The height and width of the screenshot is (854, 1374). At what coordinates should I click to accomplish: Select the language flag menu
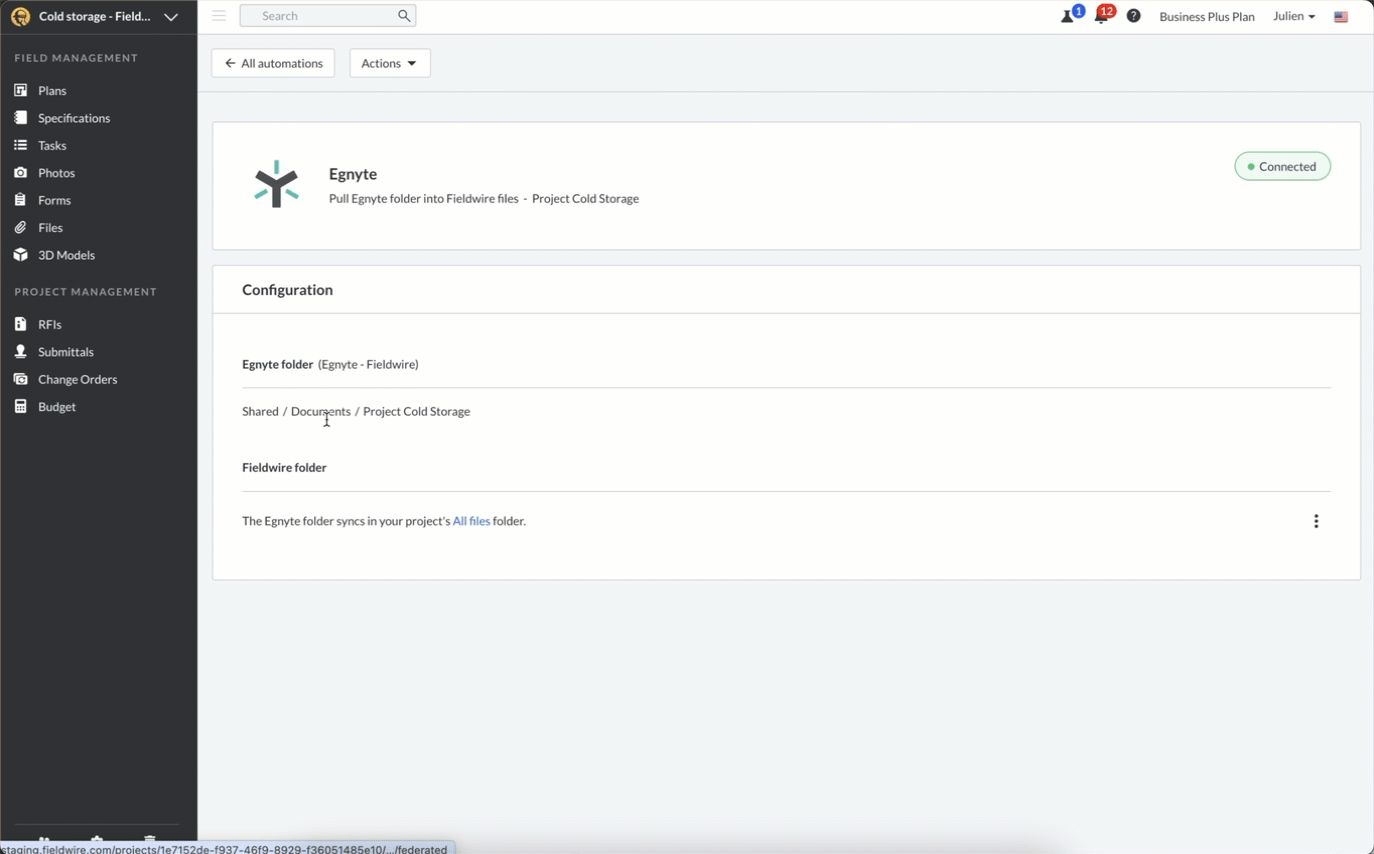pyautogui.click(x=1341, y=17)
